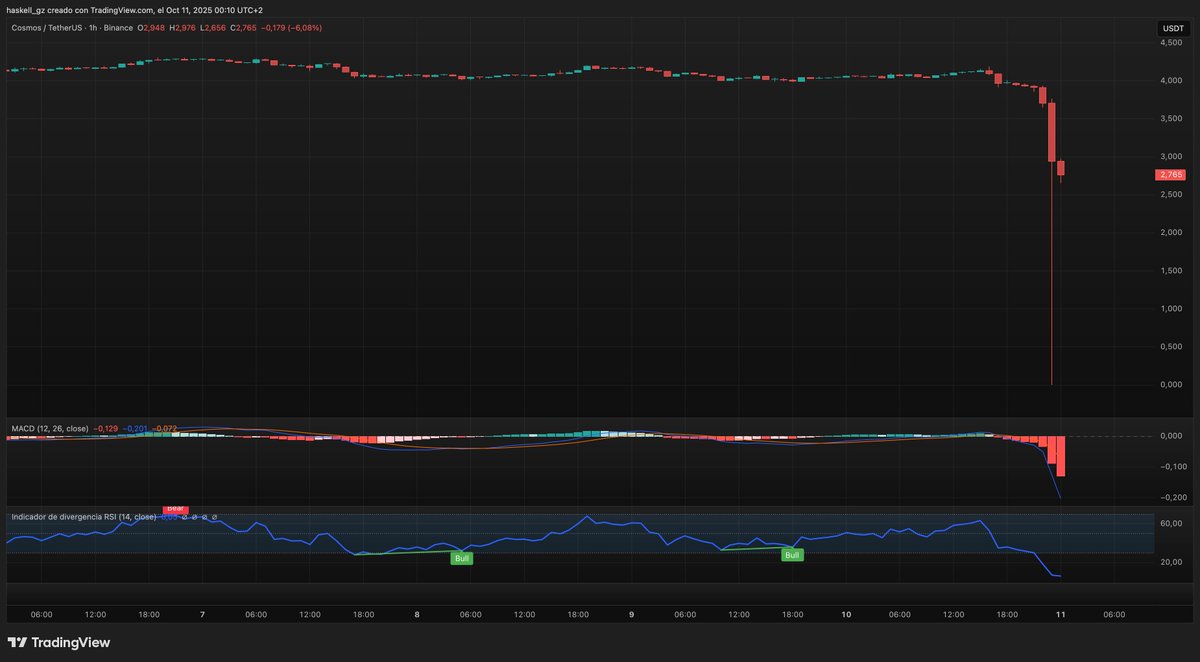This screenshot has height=662, width=1200.
Task: Open the MACD (12, 26, close) indicator legend
Action: pyautogui.click(x=49, y=428)
